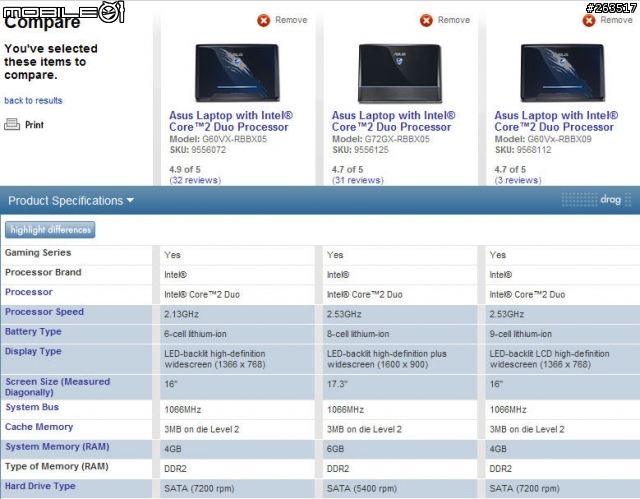View the 31 reviews link
Image resolution: width=640 pixels, height=499 pixels.
[358, 180]
